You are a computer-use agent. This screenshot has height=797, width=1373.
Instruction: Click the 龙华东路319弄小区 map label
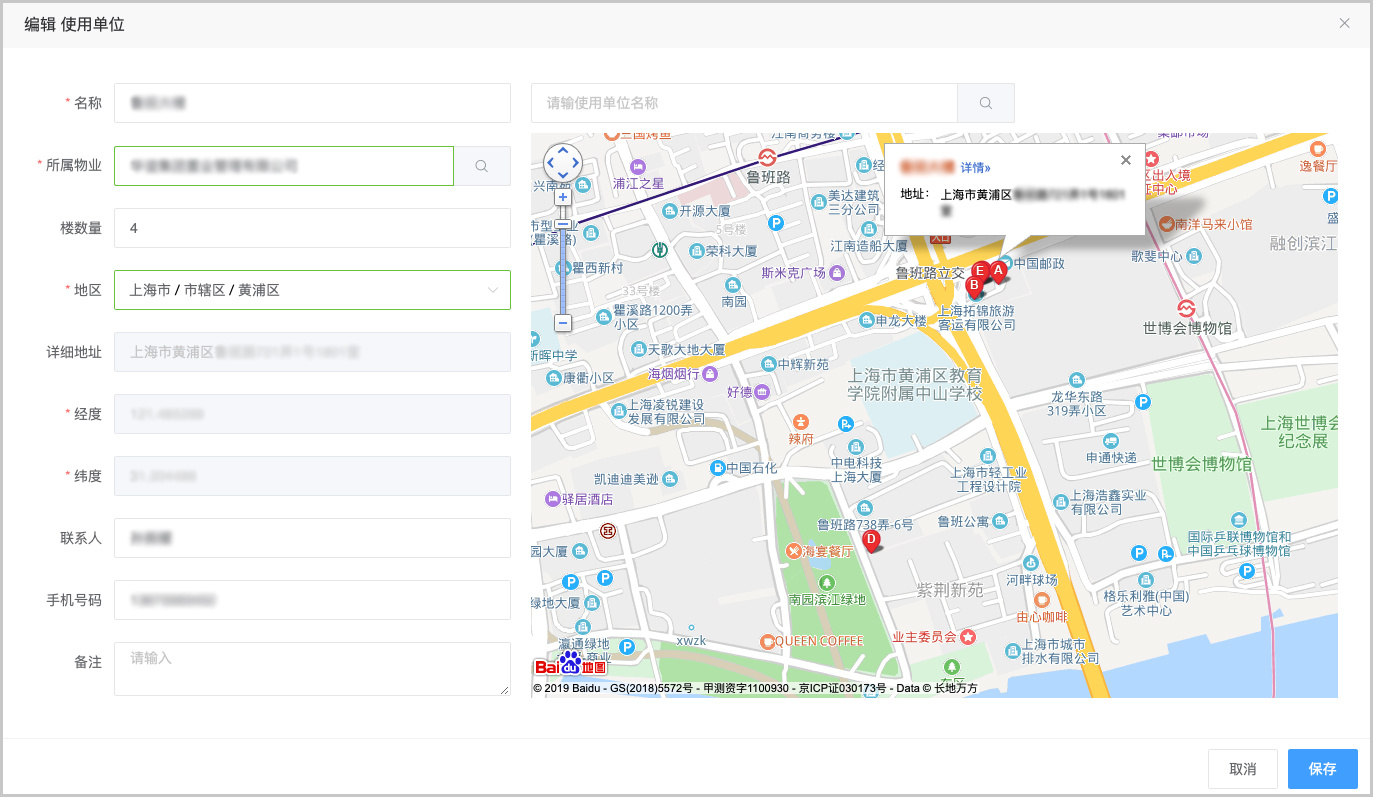(1076, 404)
